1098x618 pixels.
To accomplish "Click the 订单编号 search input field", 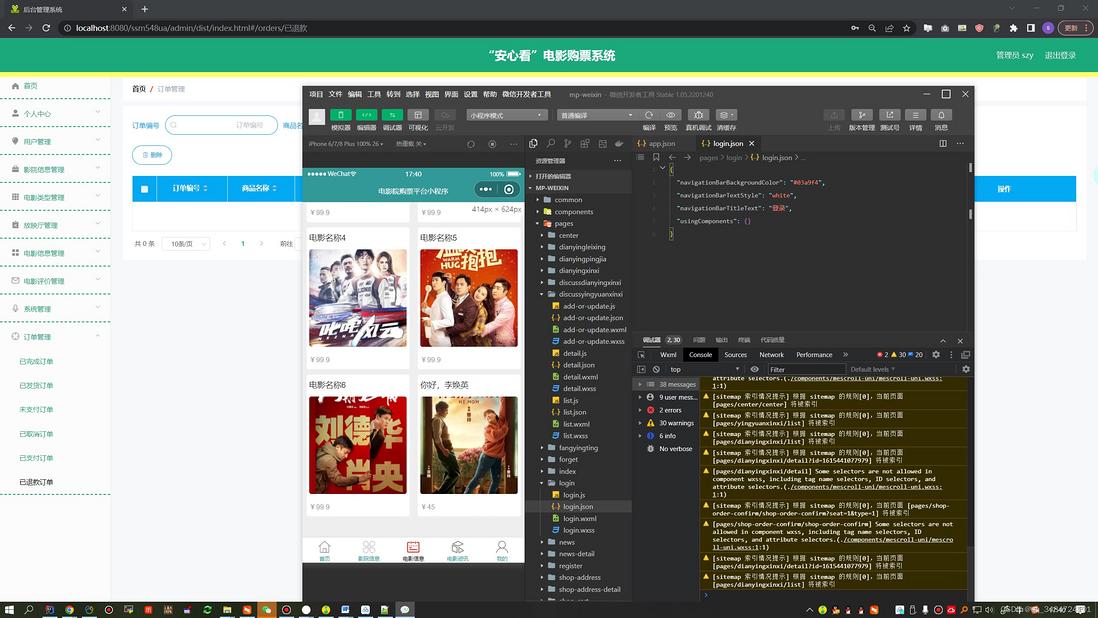I will click(x=221, y=125).
